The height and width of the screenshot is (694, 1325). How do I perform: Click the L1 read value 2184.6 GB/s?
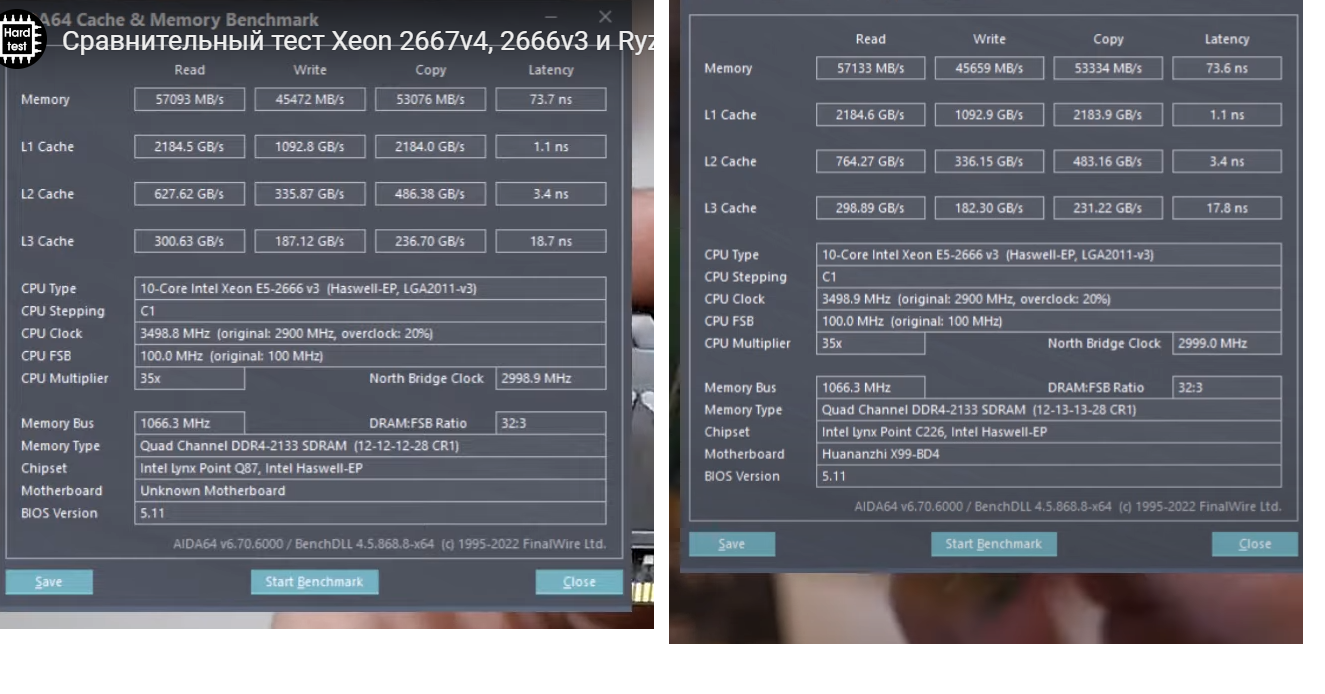(x=870, y=115)
